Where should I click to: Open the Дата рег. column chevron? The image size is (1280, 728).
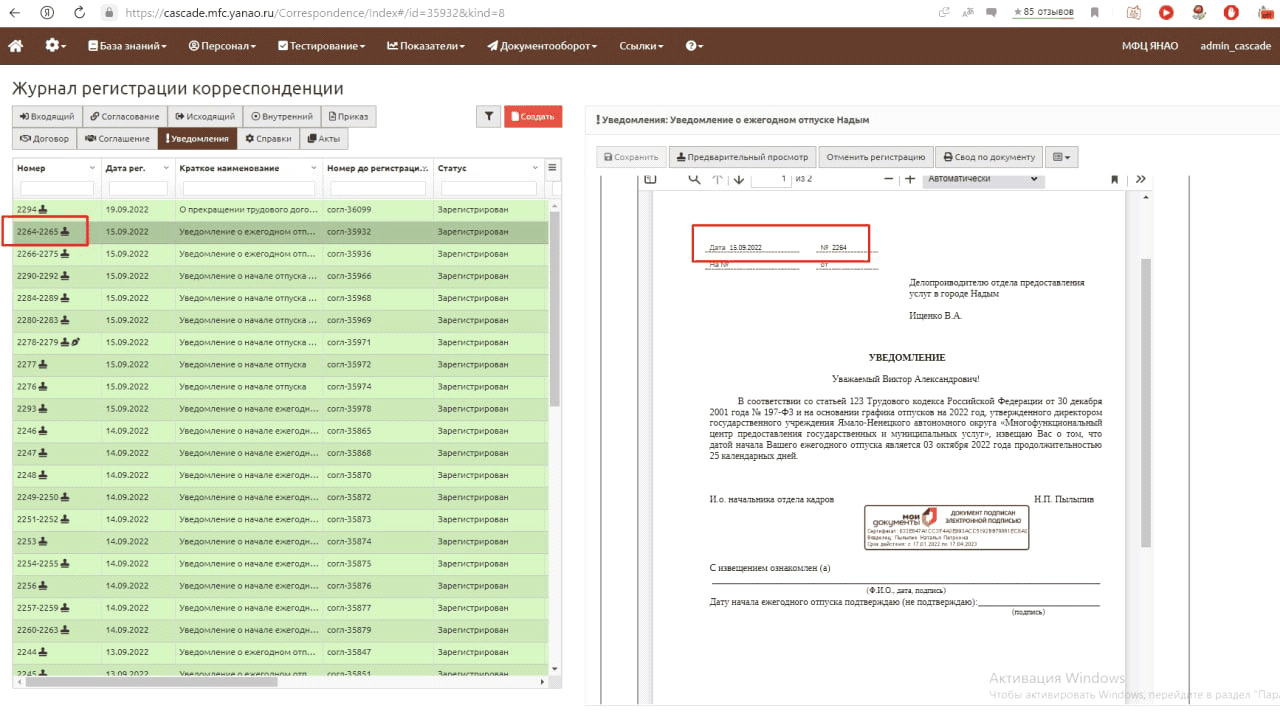coord(166,168)
